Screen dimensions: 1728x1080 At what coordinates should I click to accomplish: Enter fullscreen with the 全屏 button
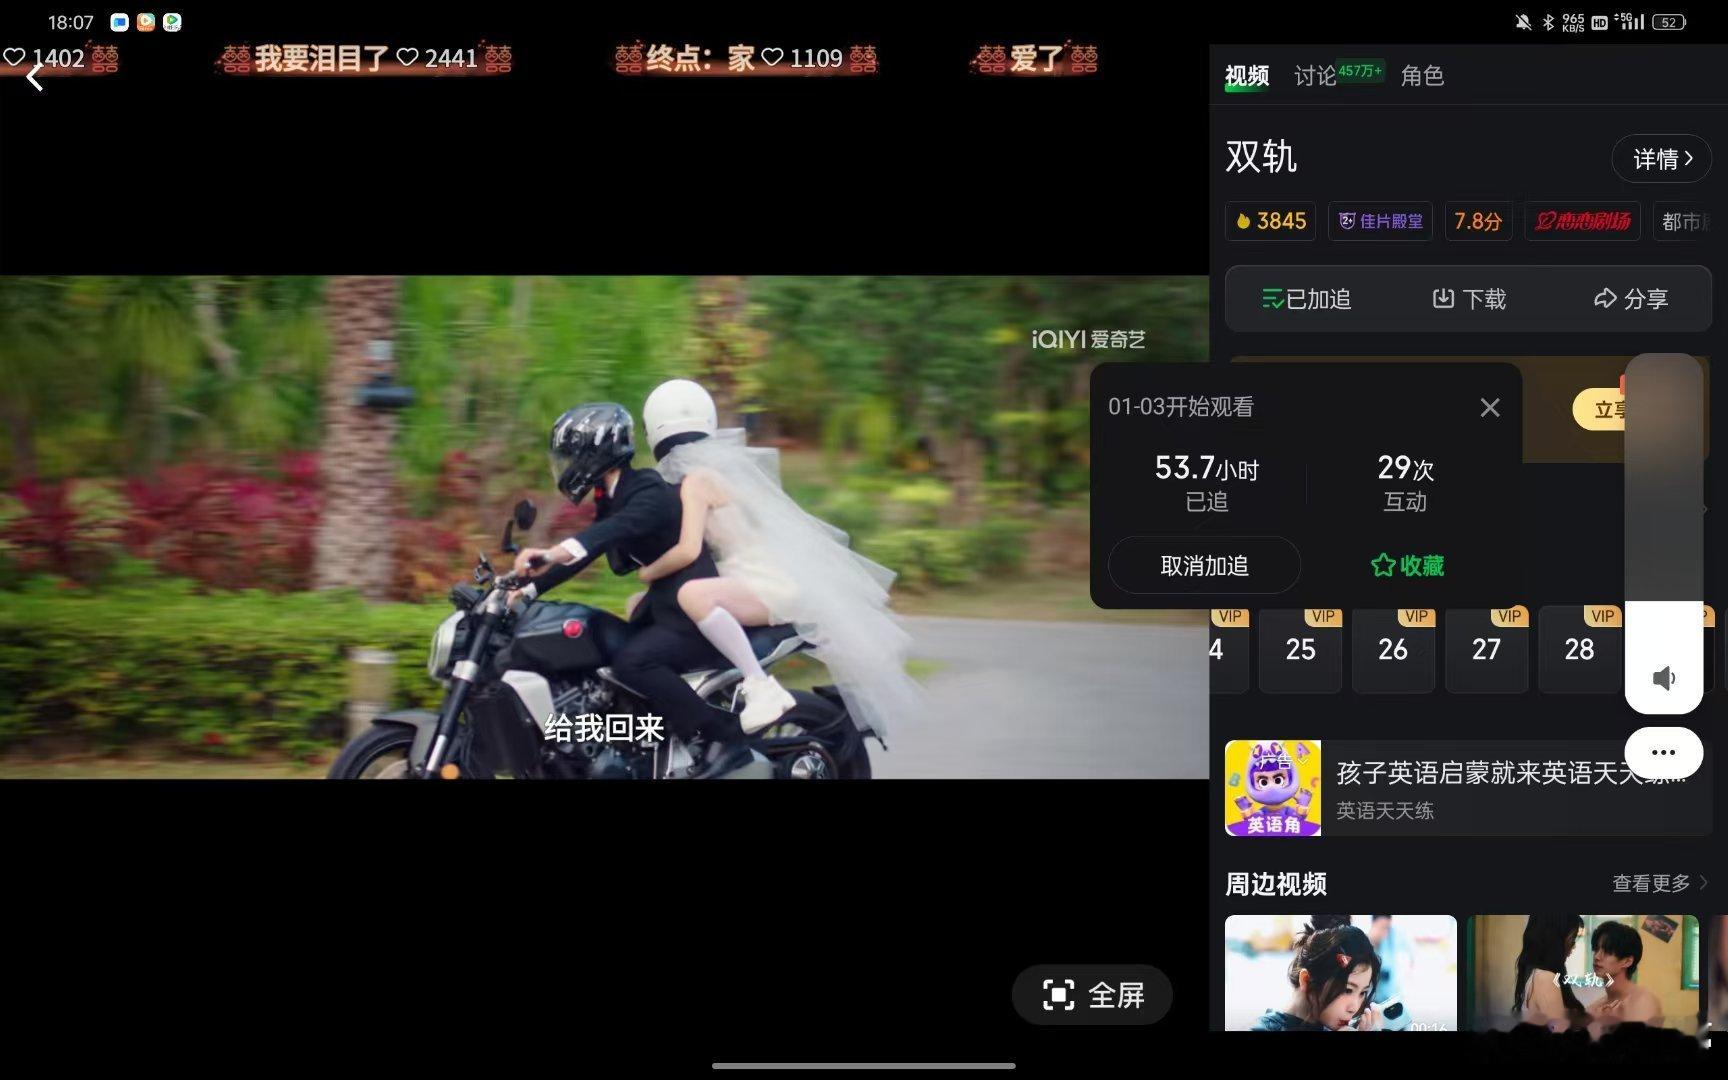tap(1091, 995)
